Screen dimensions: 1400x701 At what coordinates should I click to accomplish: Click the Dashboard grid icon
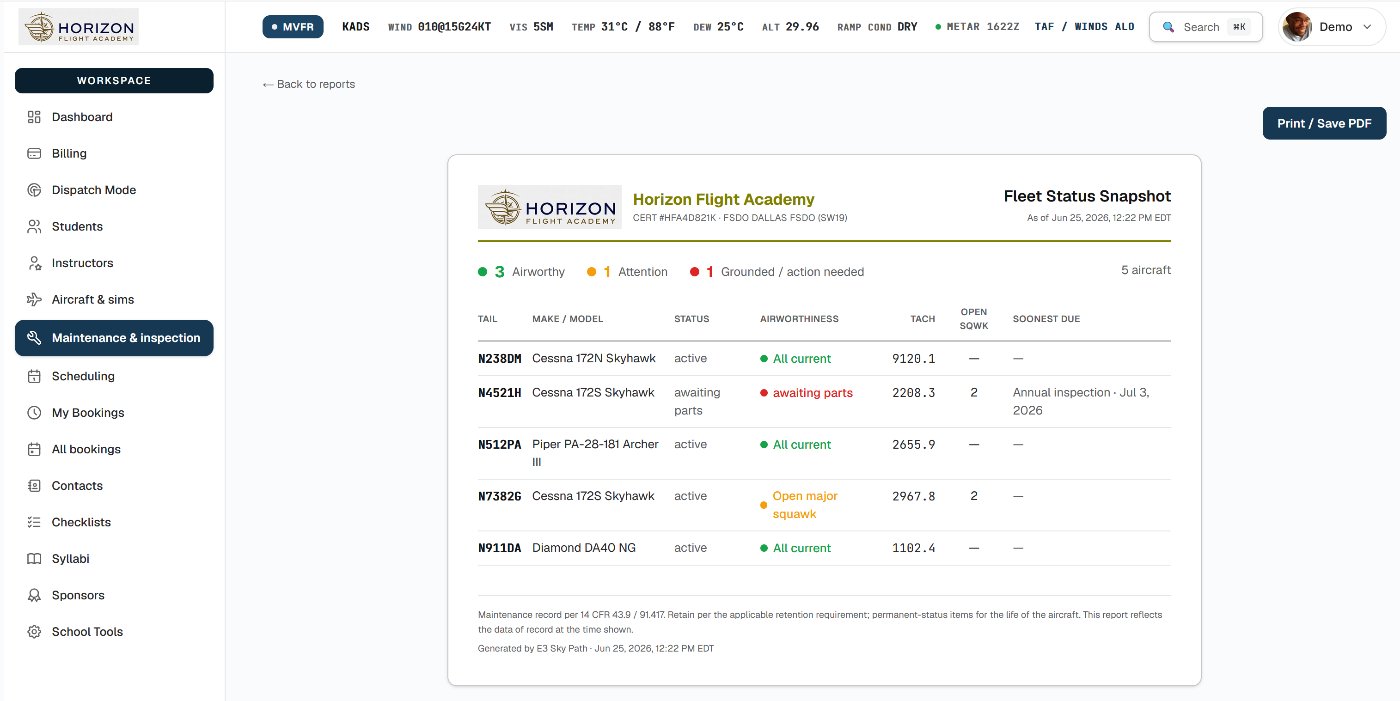point(34,117)
